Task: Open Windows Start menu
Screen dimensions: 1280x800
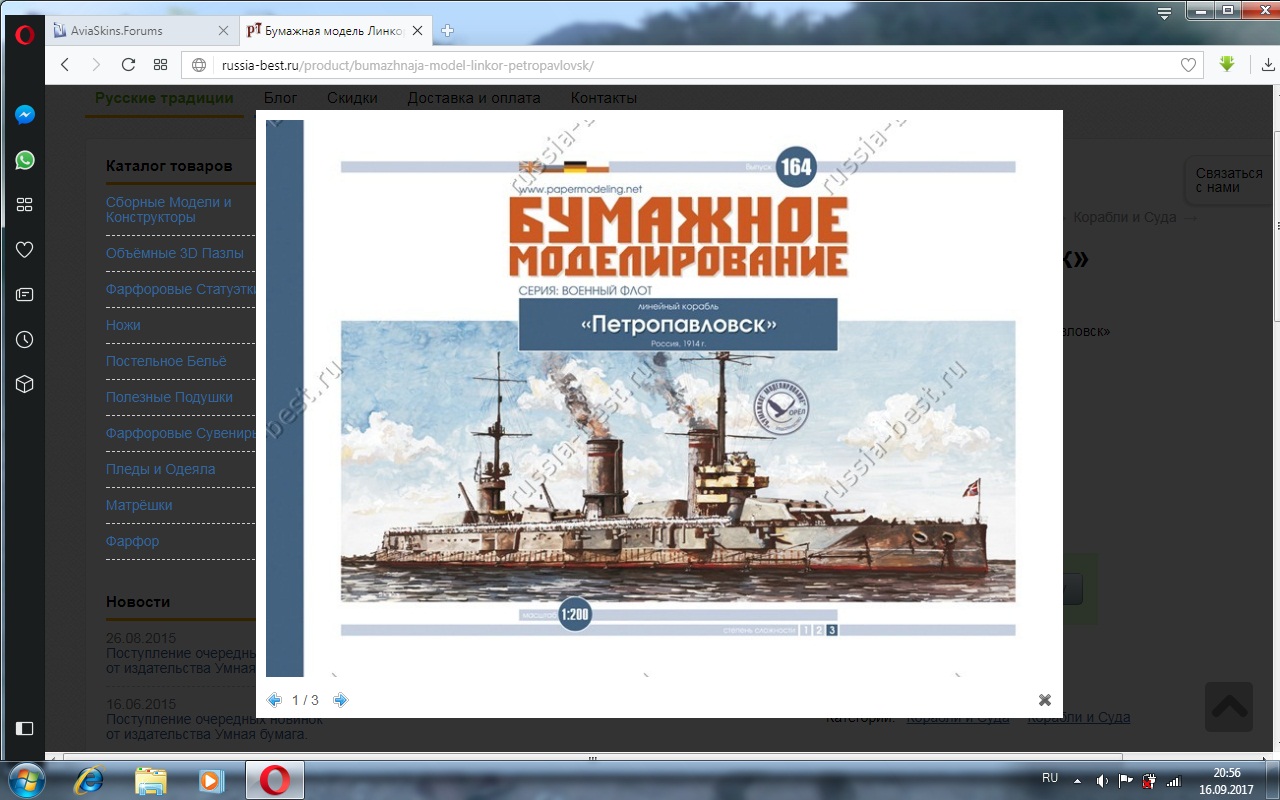Action: pyautogui.click(x=25, y=780)
